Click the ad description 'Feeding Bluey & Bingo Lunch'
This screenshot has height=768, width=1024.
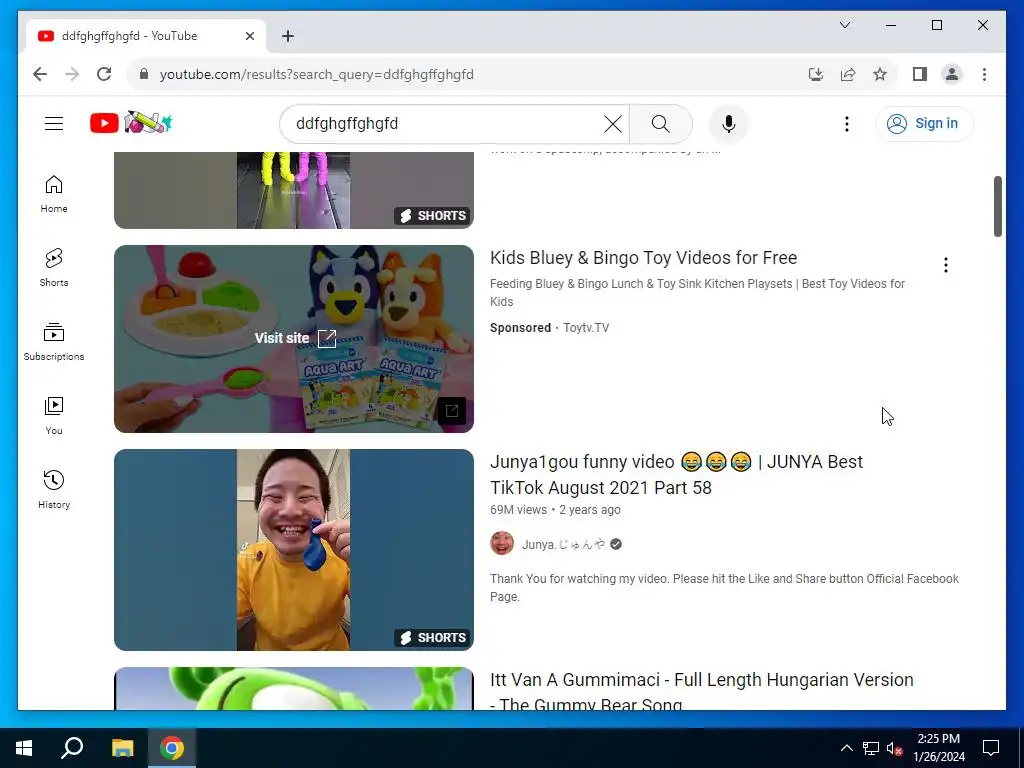[x=697, y=293]
